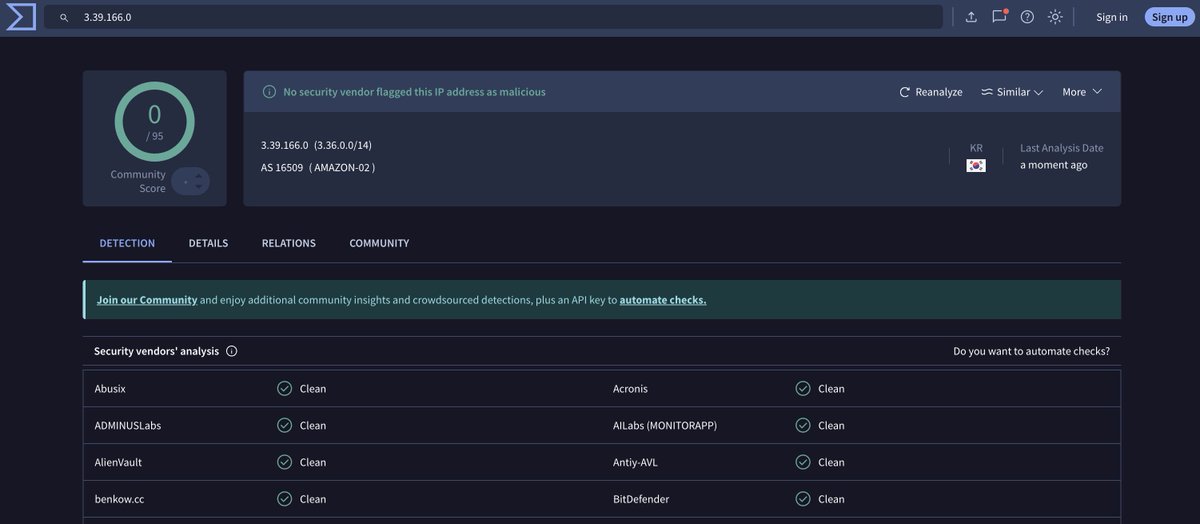Image resolution: width=1200 pixels, height=524 pixels.
Task: Click the AILabs (MONITORAPP) vendor name
Action: click(x=665, y=425)
